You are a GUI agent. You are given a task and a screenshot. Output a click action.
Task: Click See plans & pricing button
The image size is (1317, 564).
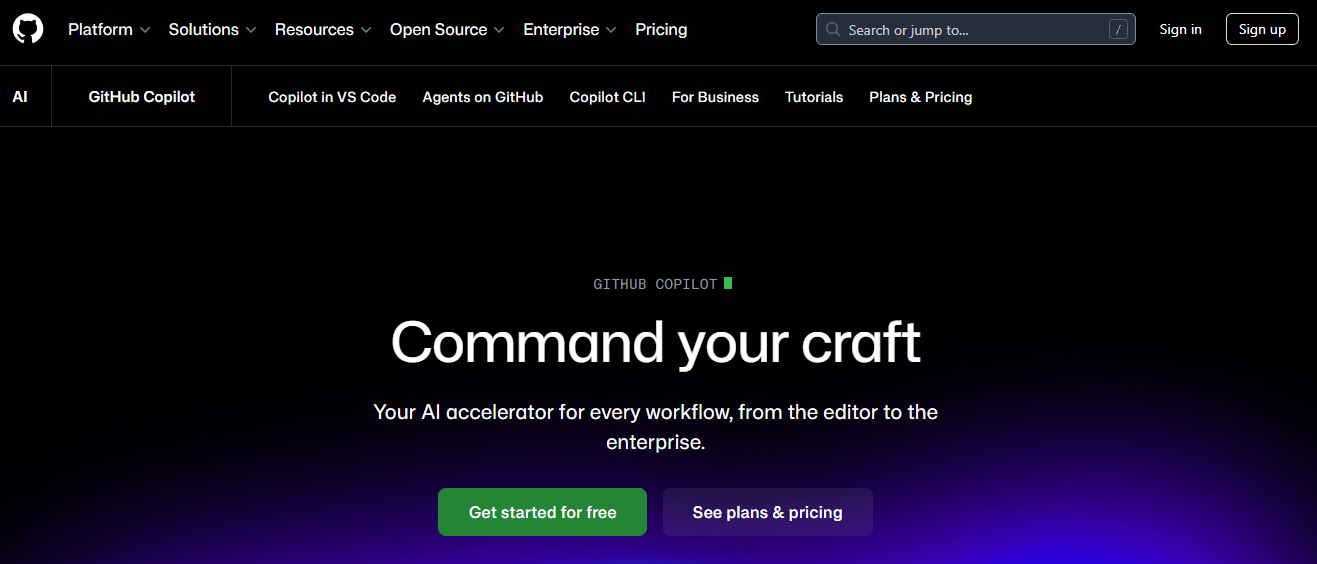[767, 512]
